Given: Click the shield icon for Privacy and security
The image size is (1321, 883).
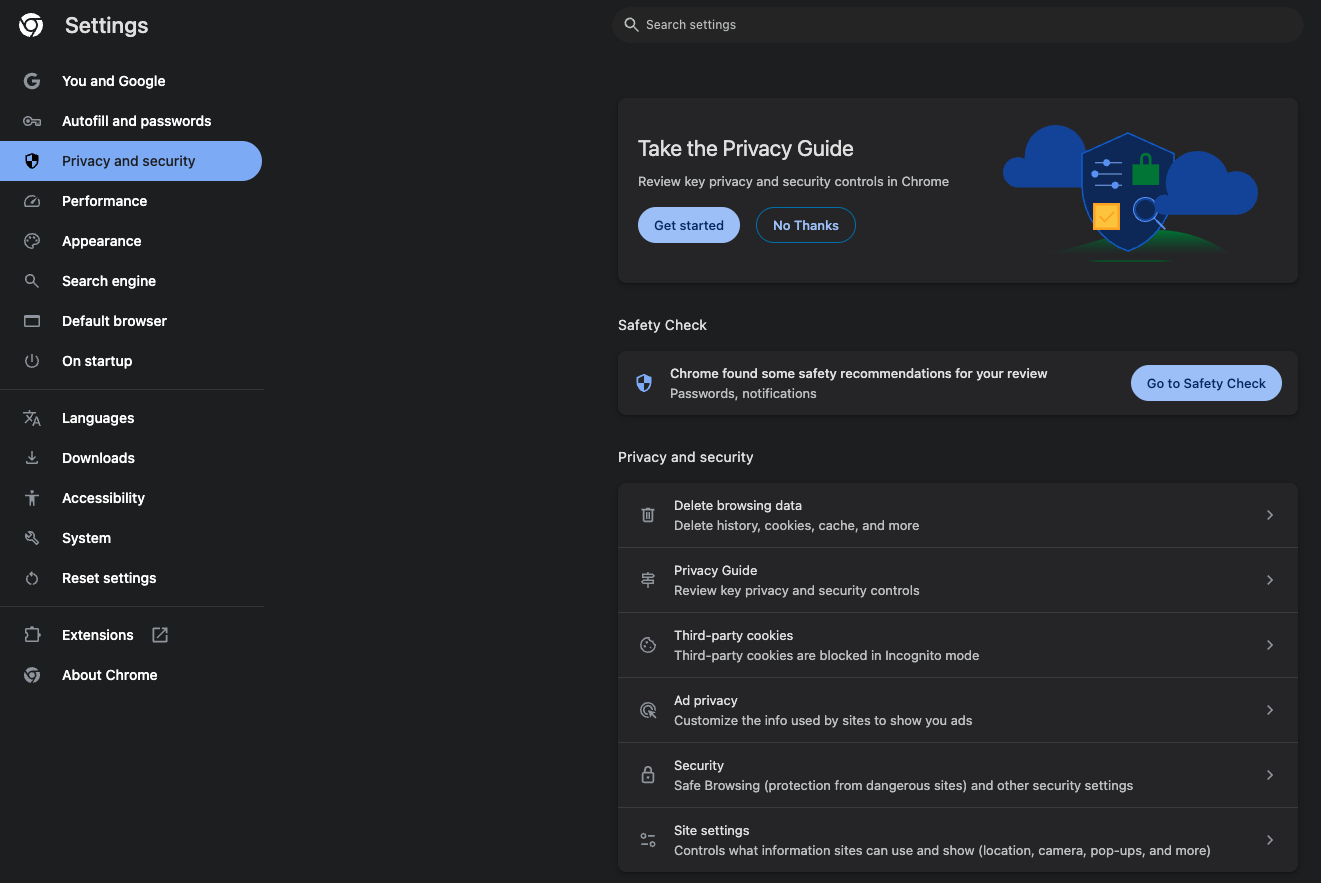Looking at the screenshot, I should pyautogui.click(x=32, y=161).
